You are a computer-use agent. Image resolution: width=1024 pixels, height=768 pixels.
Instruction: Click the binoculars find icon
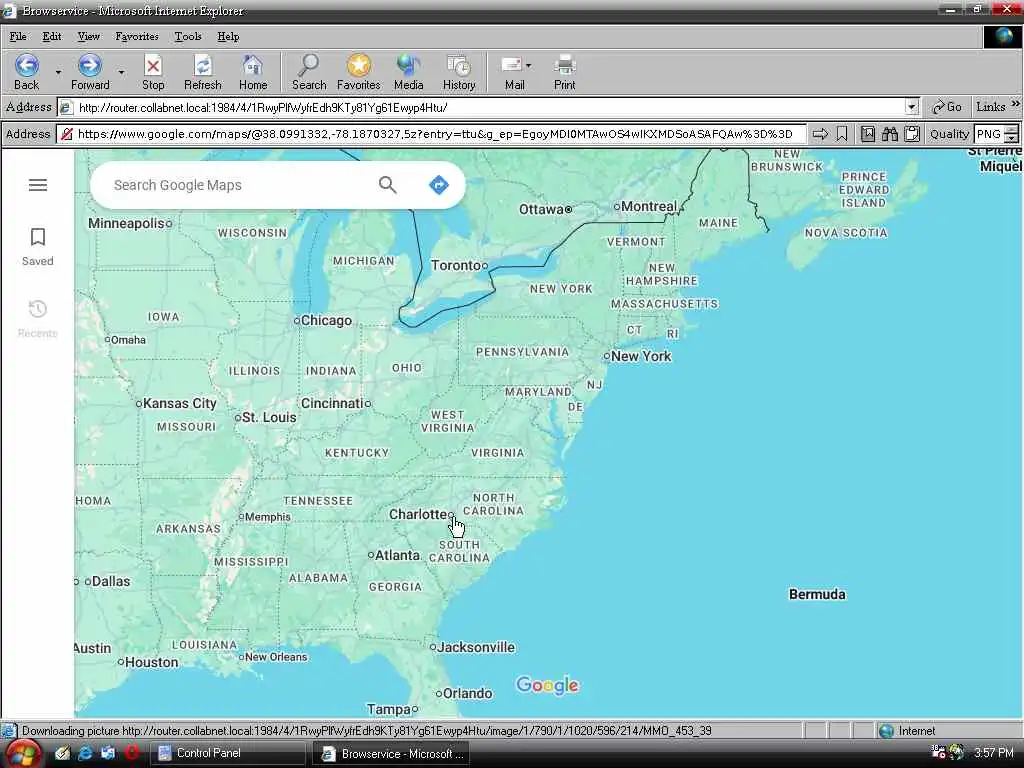pos(889,134)
